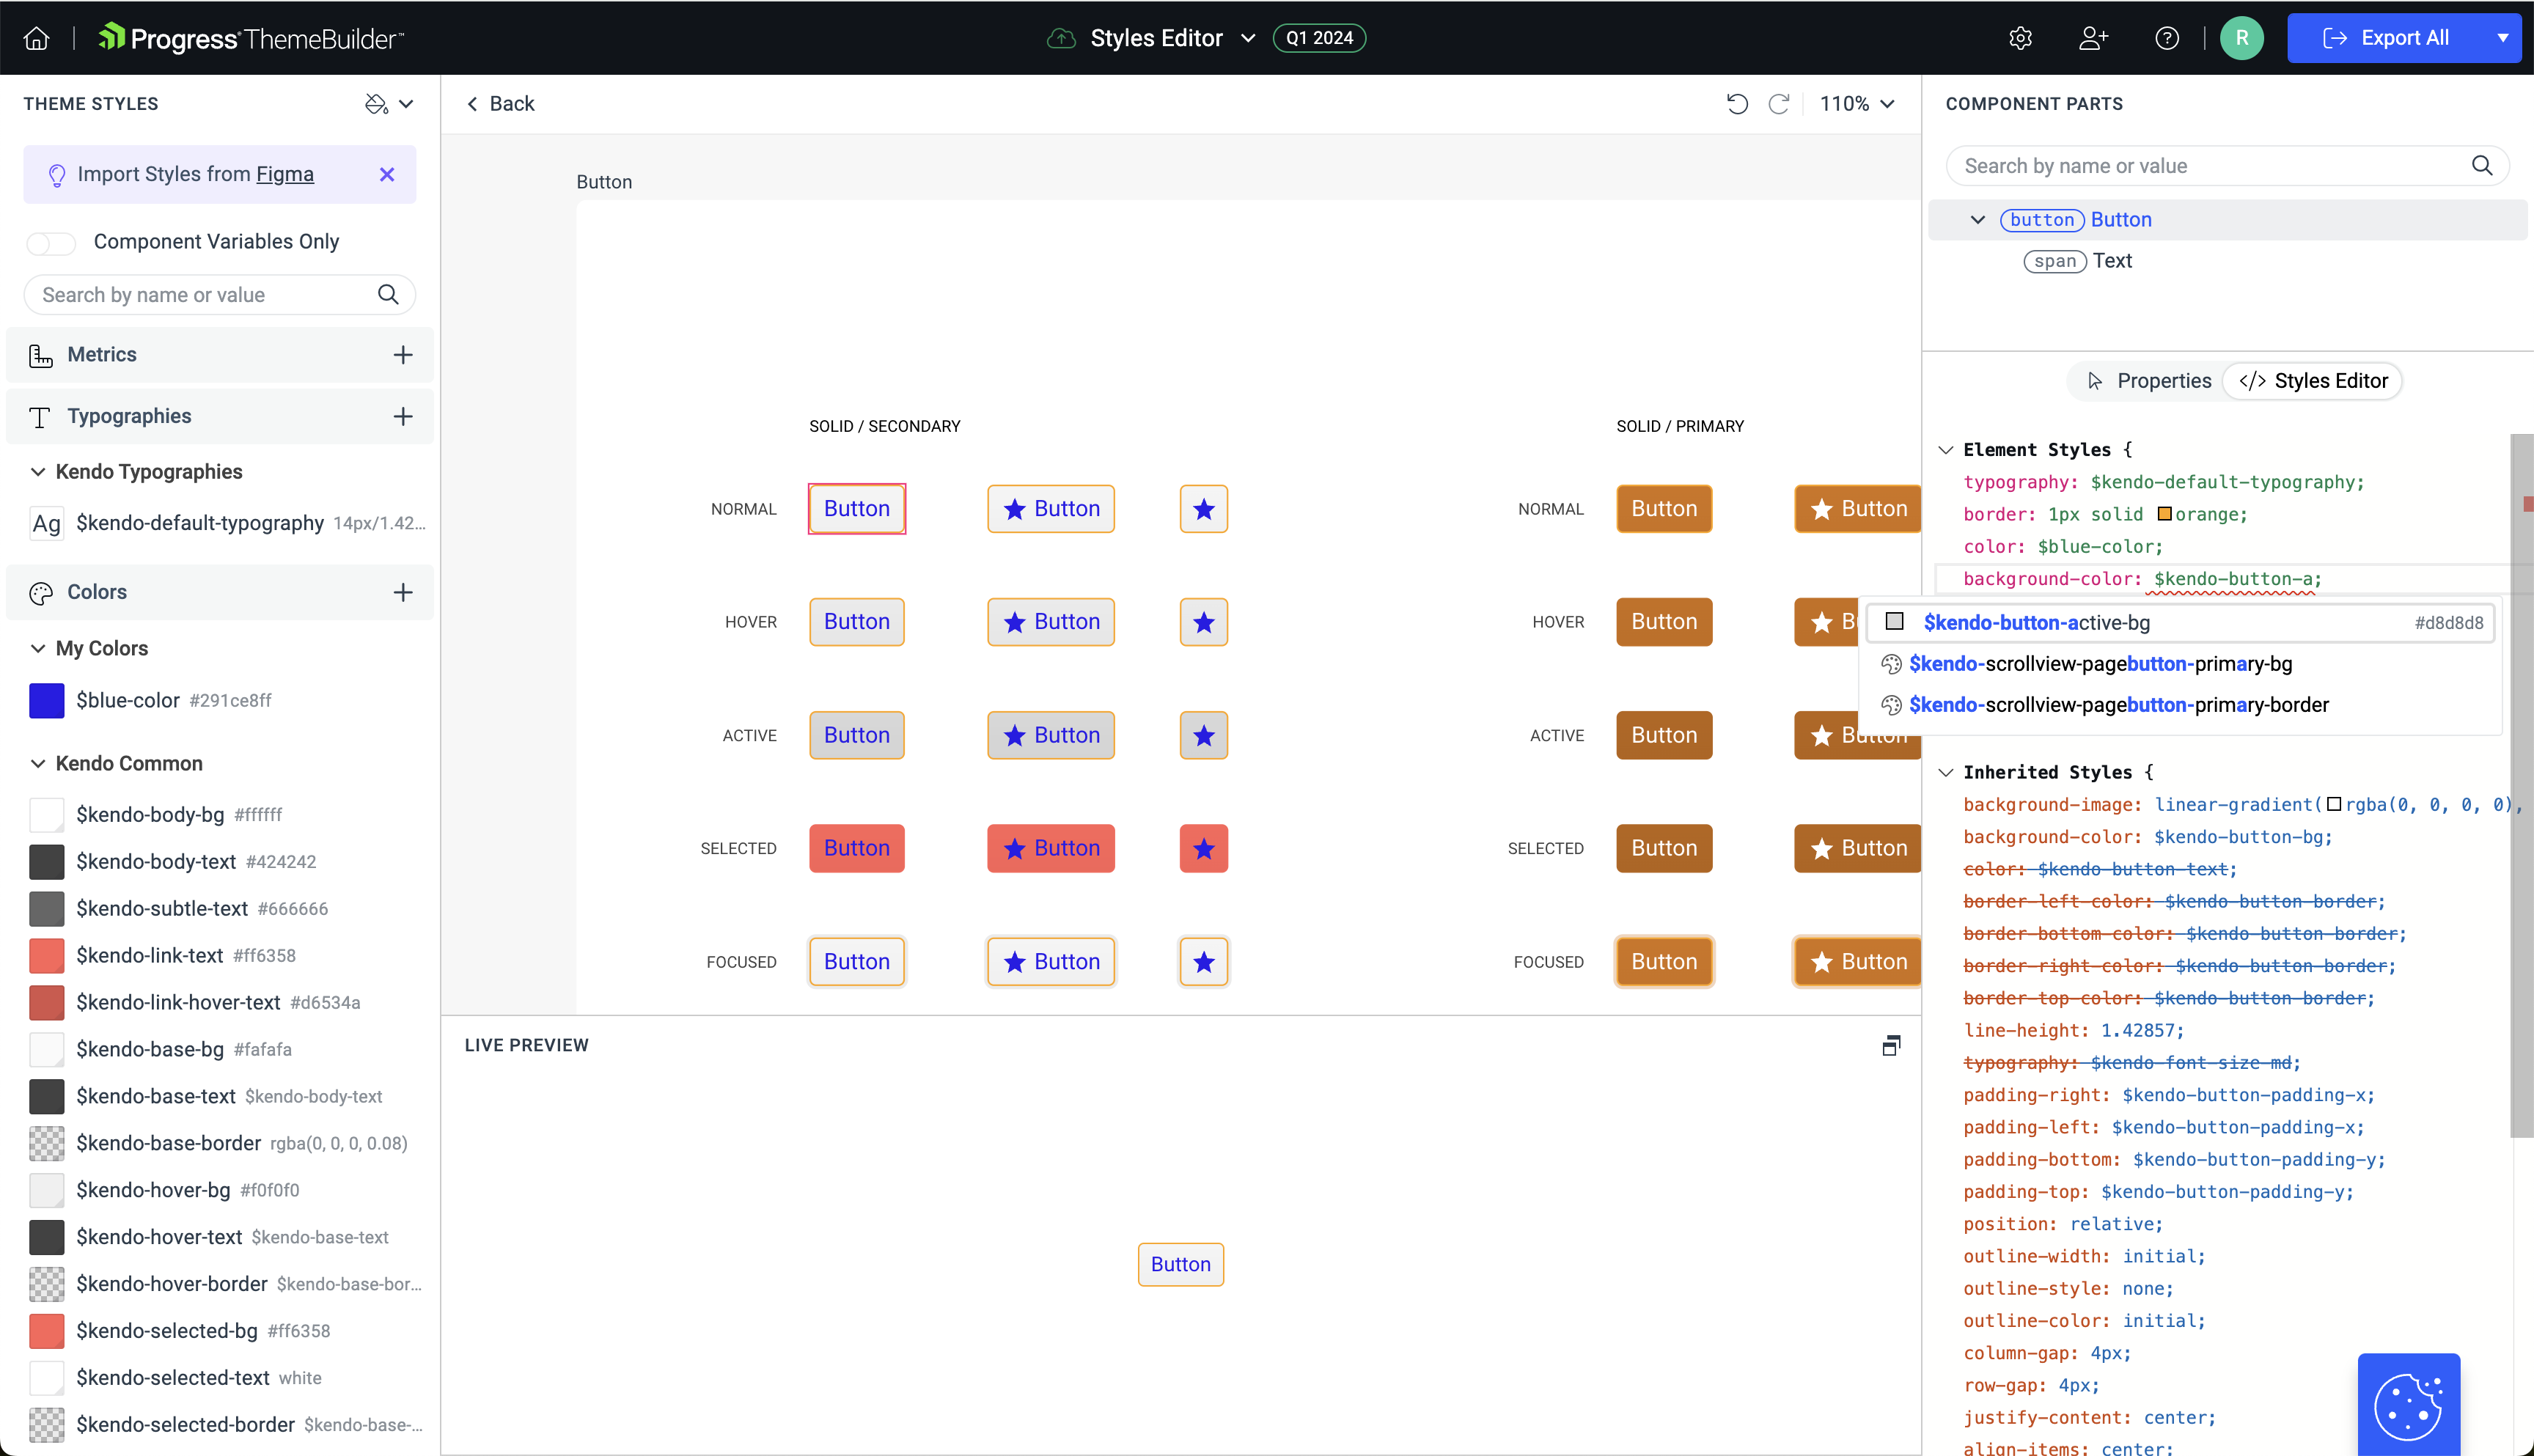Open the Figma link
Image resolution: width=2534 pixels, height=1456 pixels.
click(285, 174)
